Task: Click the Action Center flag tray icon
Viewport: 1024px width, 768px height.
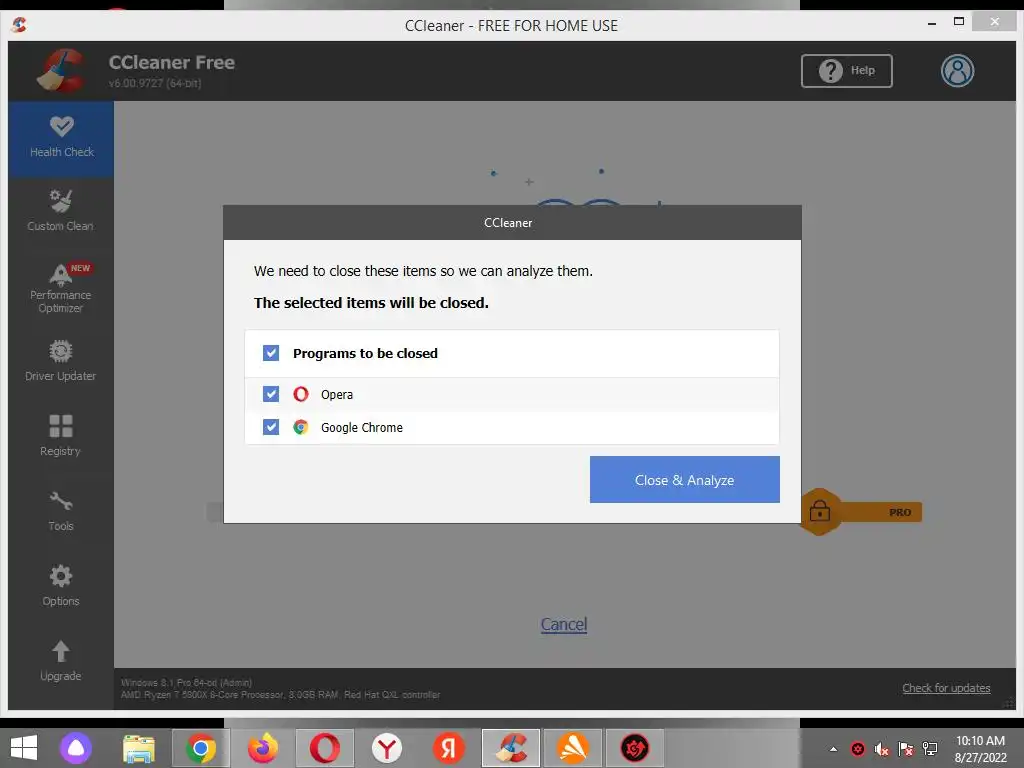Action: 906,749
